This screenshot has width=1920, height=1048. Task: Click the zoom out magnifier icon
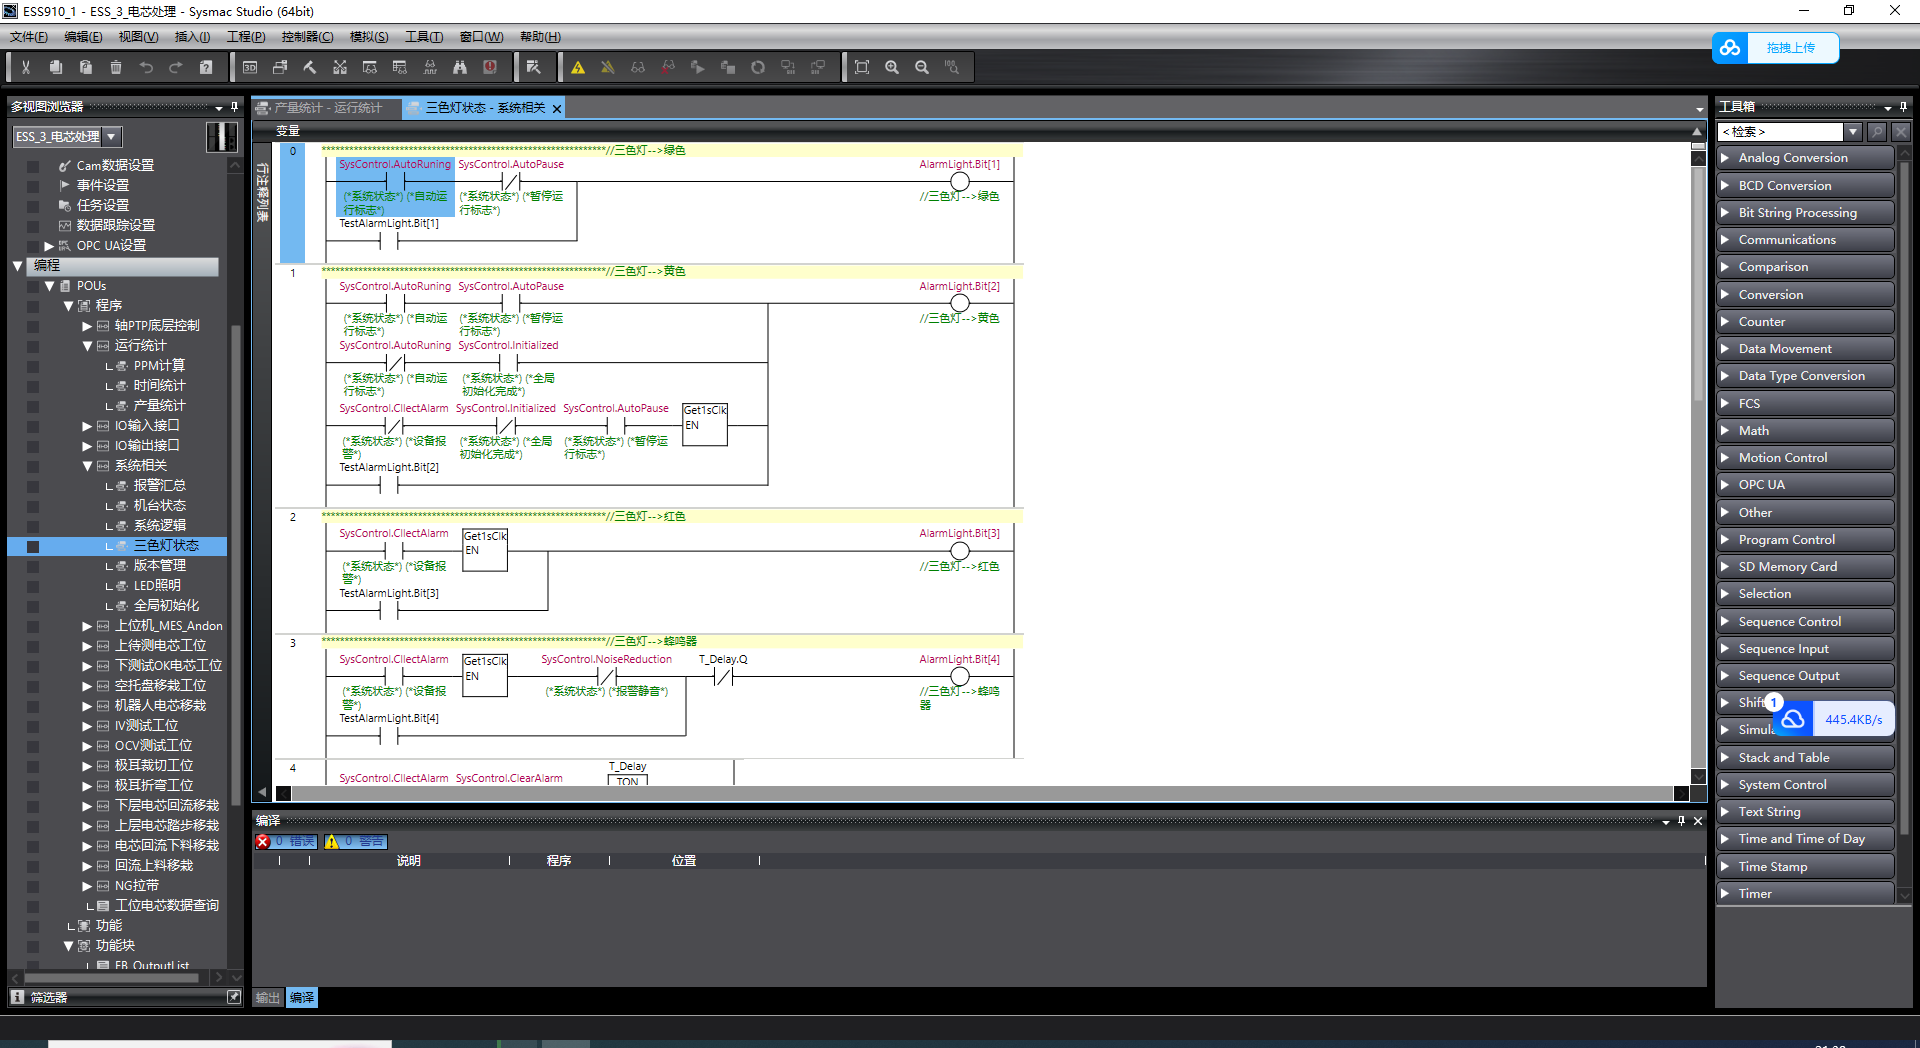click(x=922, y=67)
